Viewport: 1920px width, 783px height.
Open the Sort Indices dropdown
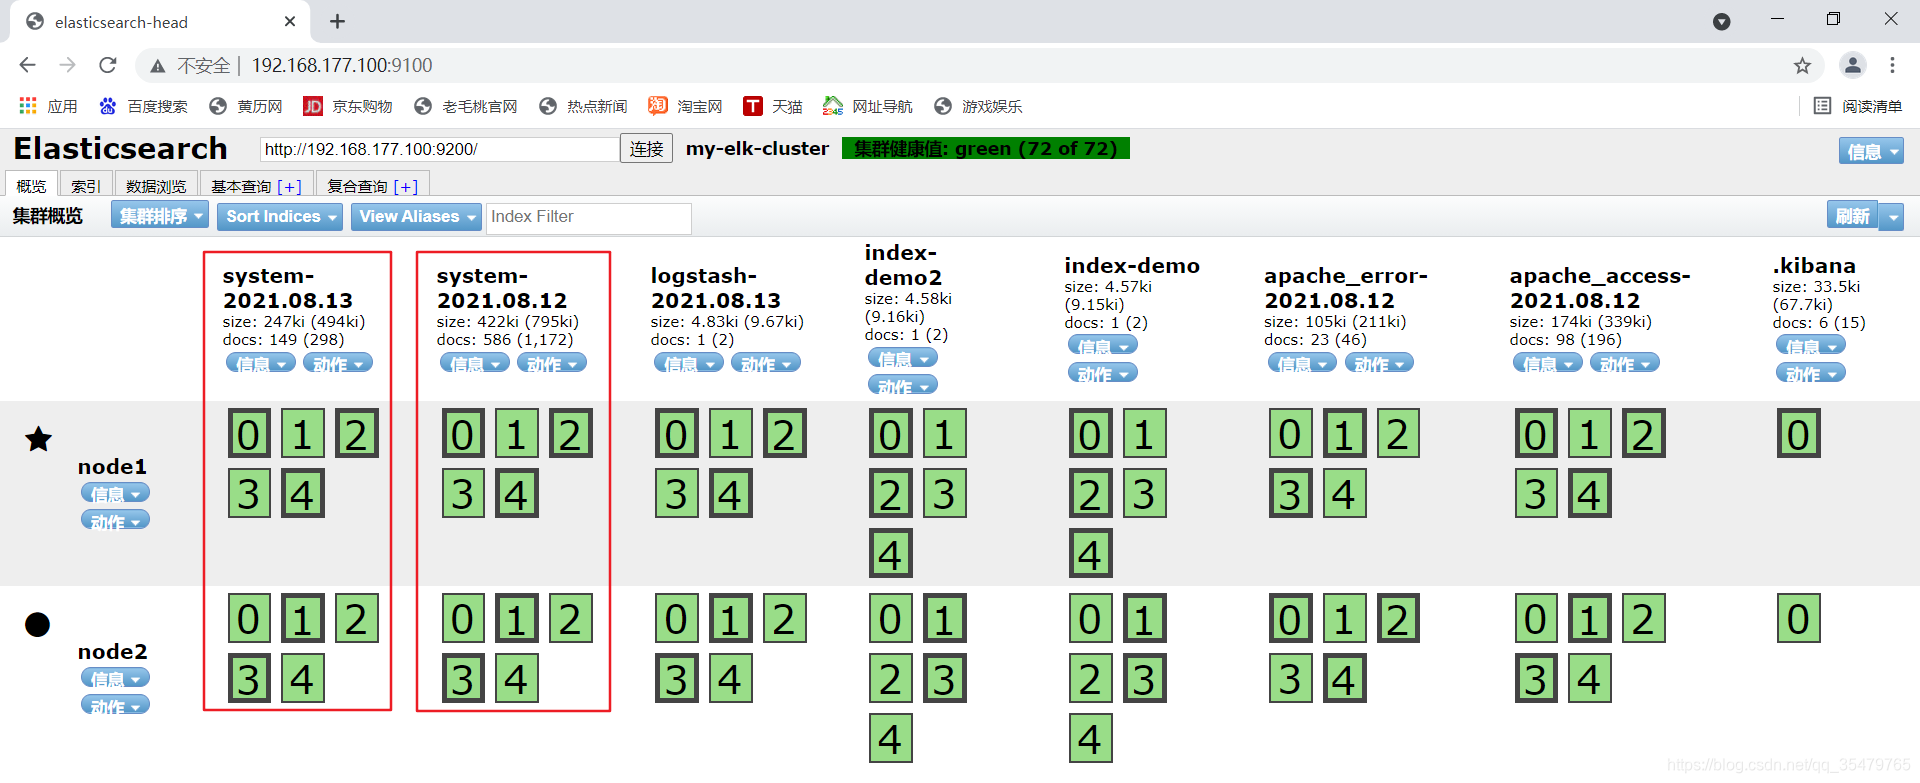point(280,216)
